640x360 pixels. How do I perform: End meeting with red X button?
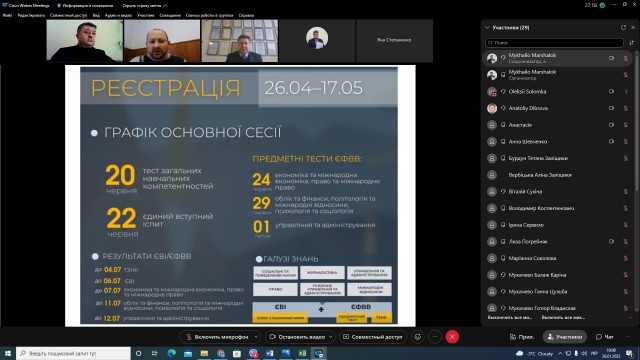(452, 337)
